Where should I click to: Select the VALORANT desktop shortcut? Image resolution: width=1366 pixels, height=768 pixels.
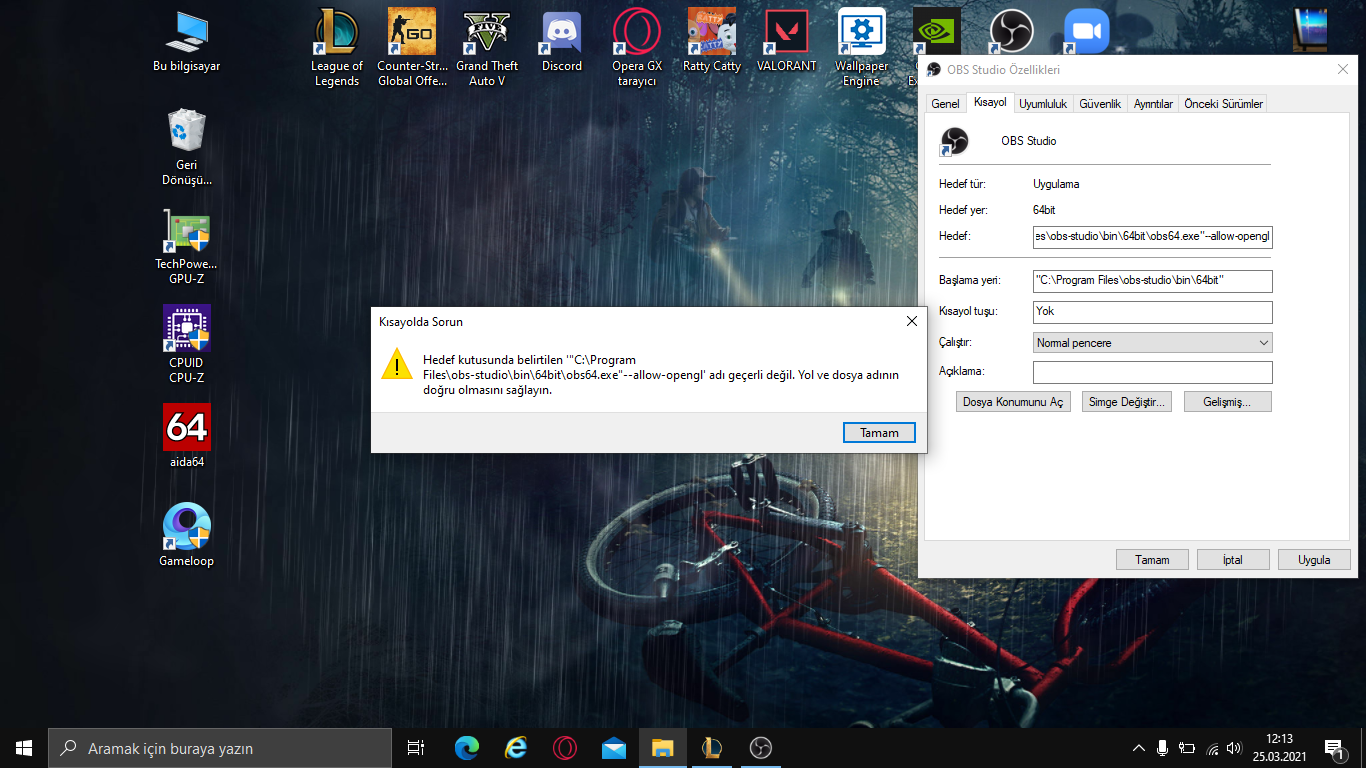787,42
